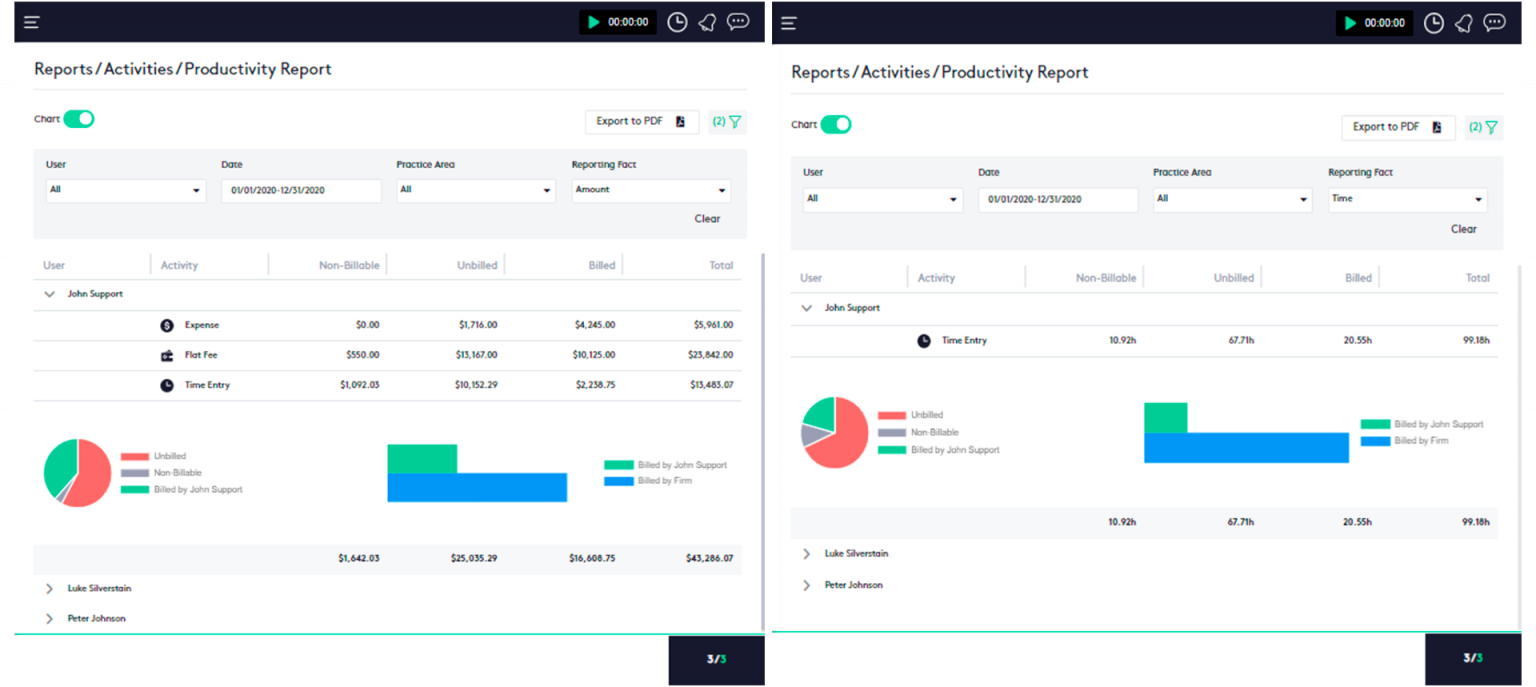Click page counter 3/3 in left window

pyautogui.click(x=716, y=659)
